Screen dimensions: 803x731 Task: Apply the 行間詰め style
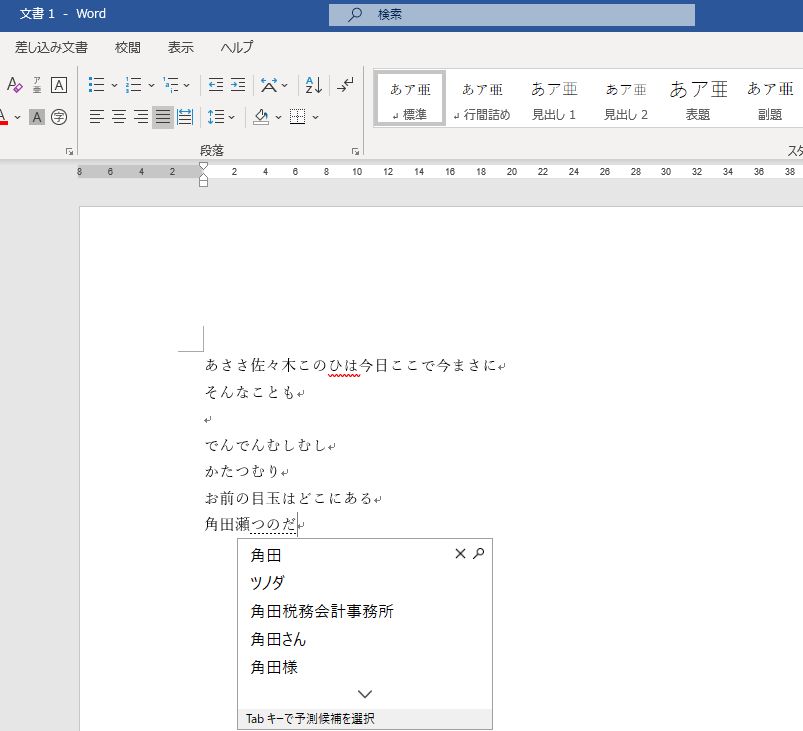482,98
